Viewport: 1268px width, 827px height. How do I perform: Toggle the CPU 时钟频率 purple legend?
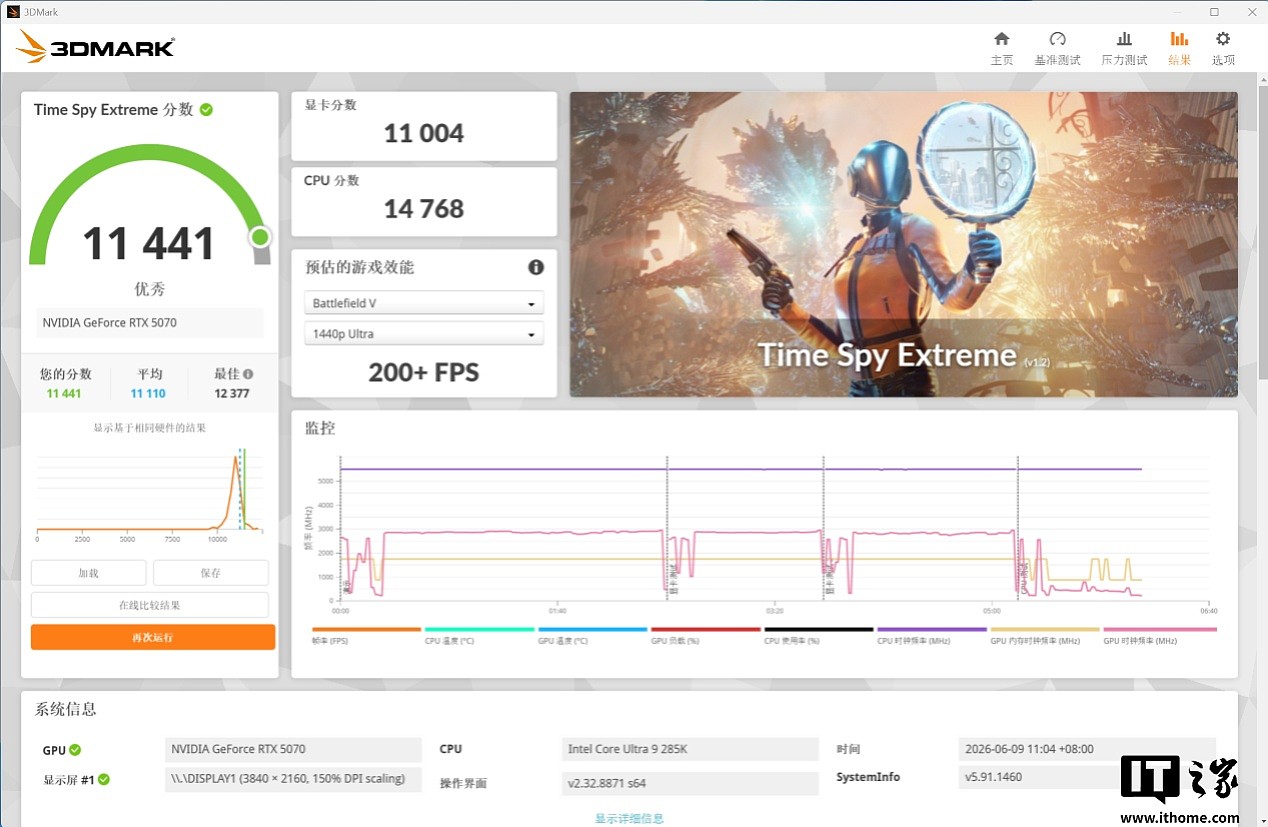(x=931, y=635)
